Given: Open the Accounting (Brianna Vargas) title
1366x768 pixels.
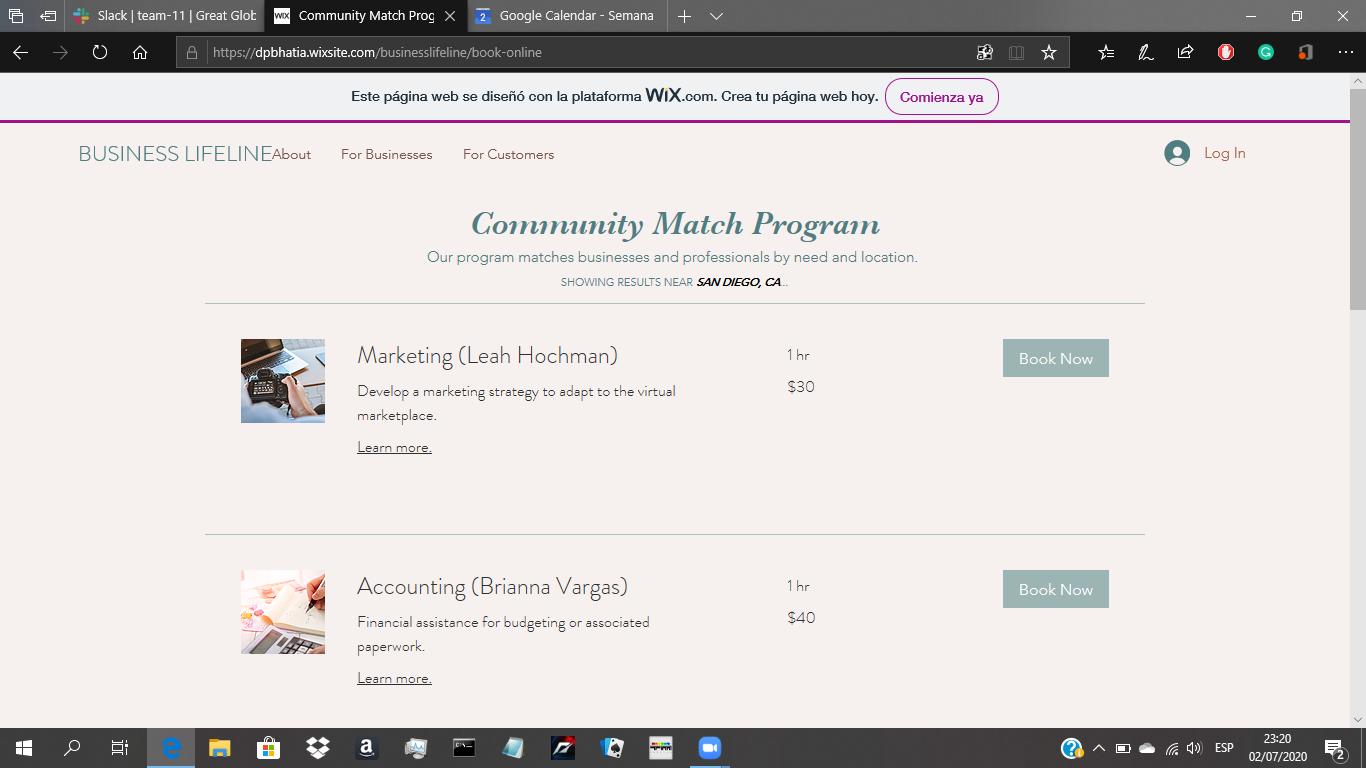Looking at the screenshot, I should [x=492, y=586].
